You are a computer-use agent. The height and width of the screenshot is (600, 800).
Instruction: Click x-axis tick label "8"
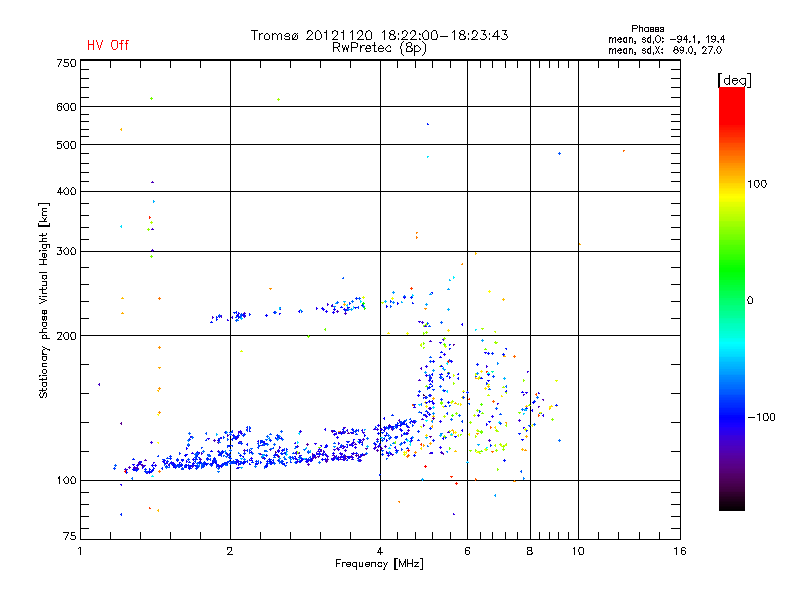click(530, 551)
